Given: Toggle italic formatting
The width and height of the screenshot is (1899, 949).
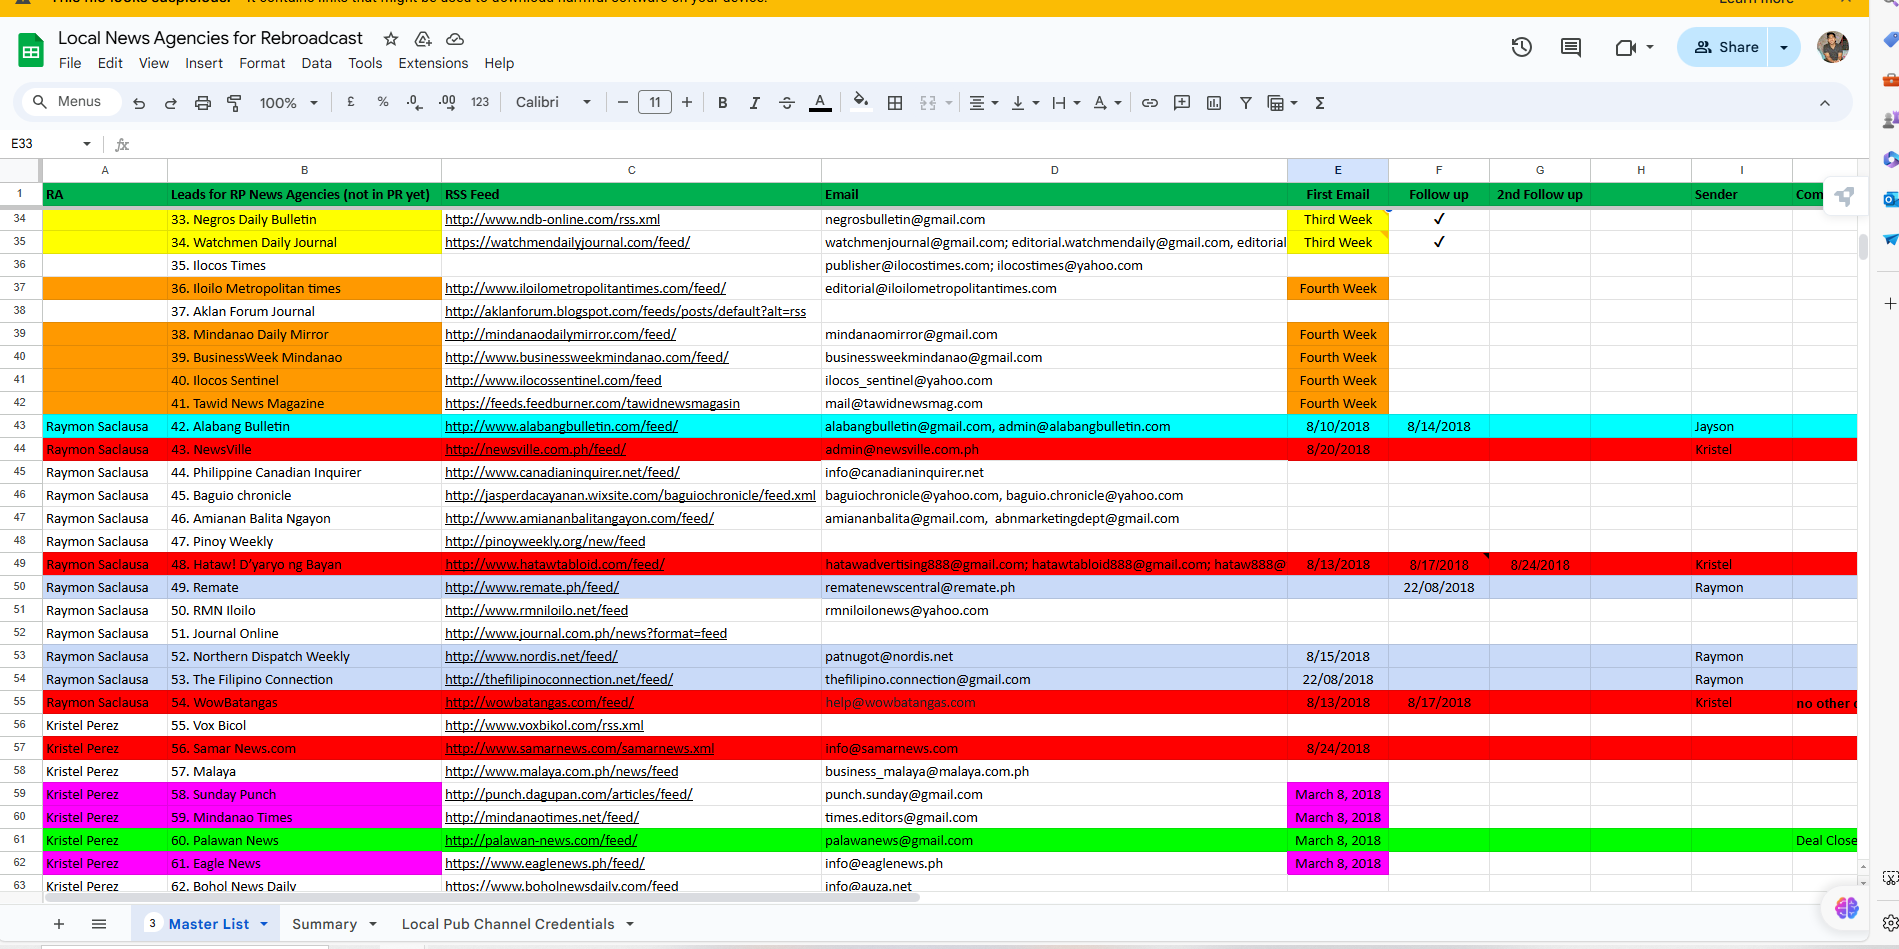Looking at the screenshot, I should coord(755,103).
